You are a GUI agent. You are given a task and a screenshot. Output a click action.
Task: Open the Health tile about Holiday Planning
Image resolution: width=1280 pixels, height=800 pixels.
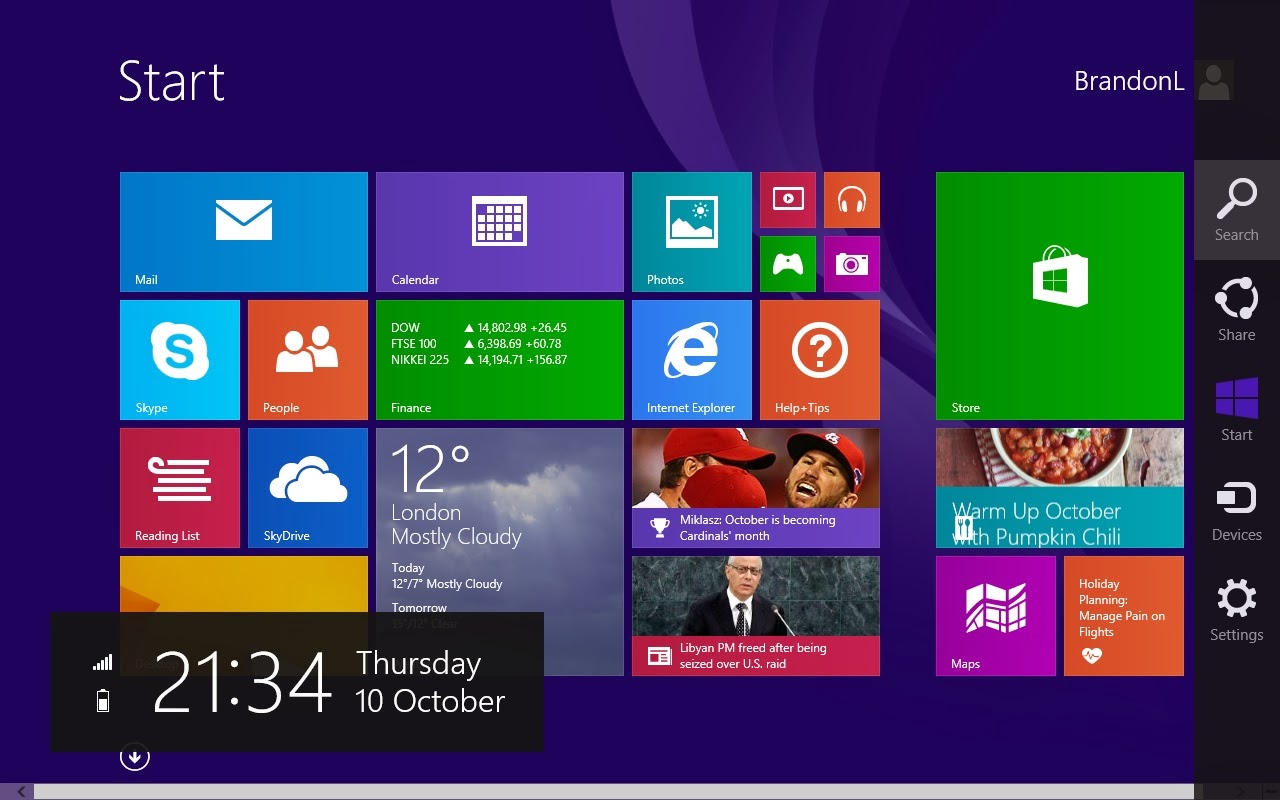click(x=1124, y=616)
